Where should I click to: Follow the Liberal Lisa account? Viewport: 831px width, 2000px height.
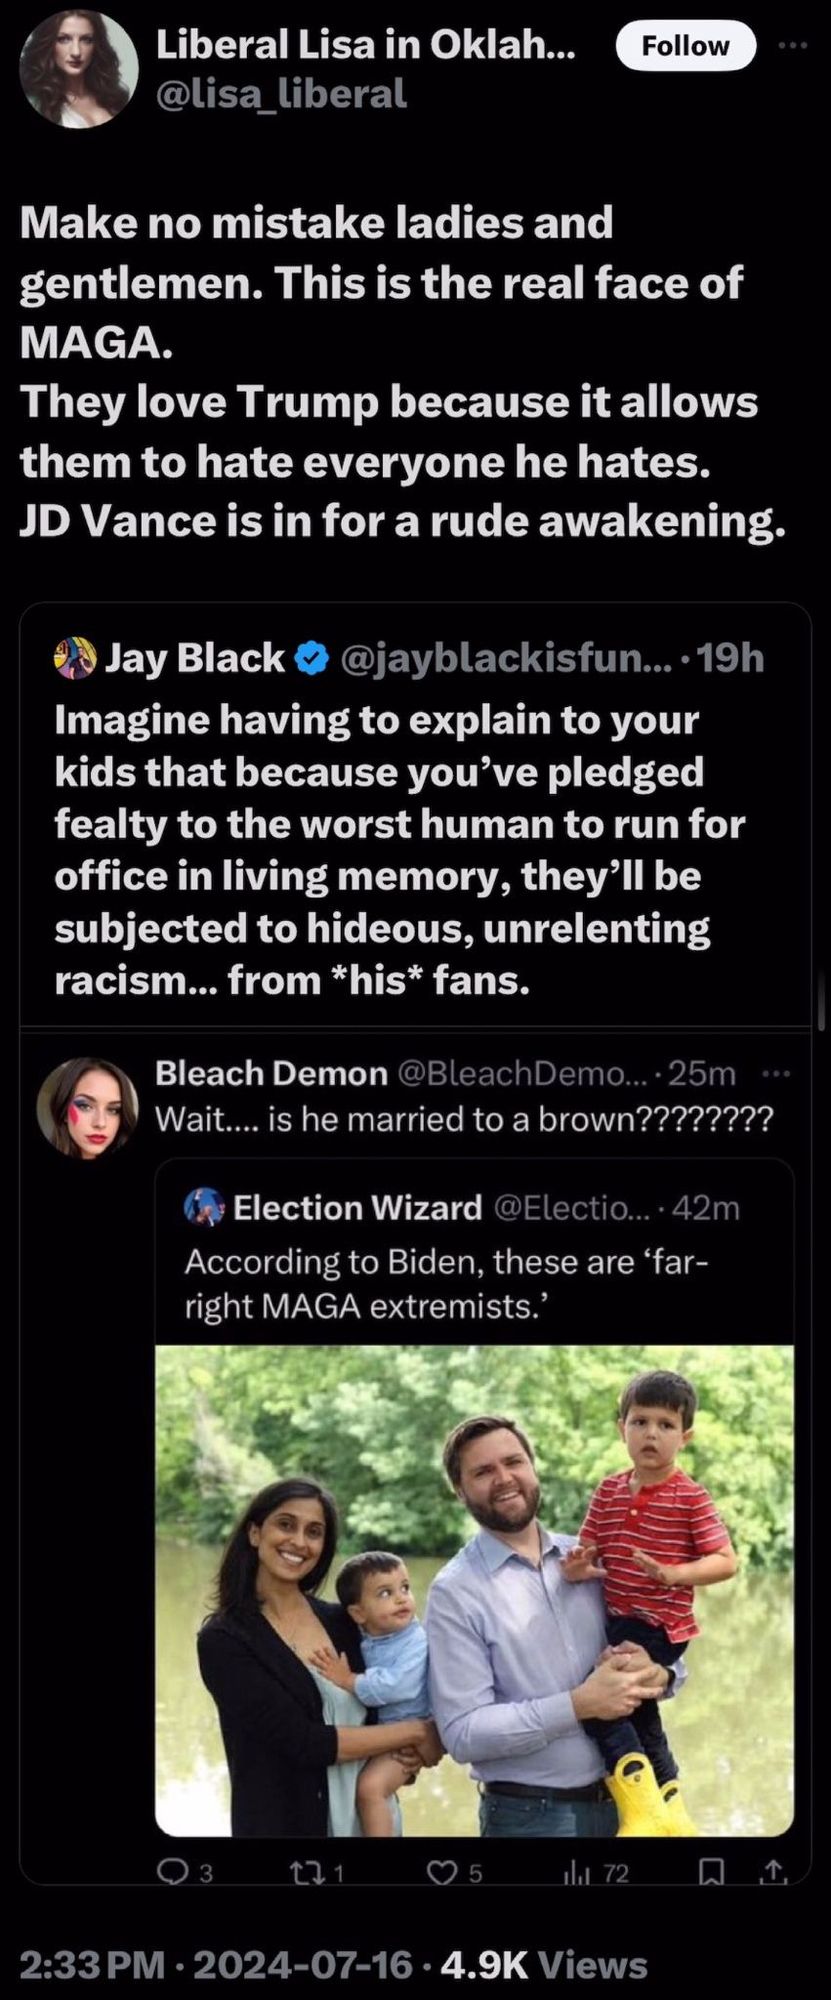[x=685, y=46]
